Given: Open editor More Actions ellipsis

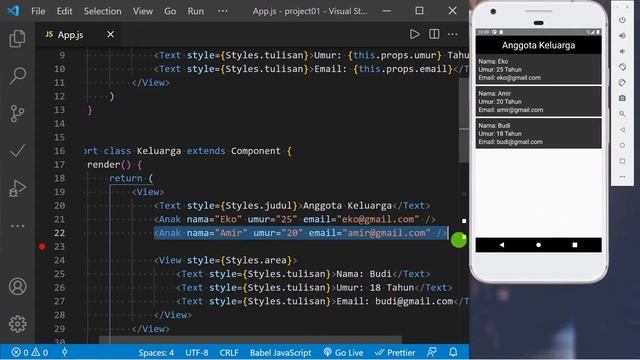Looking at the screenshot, I should 453,34.
